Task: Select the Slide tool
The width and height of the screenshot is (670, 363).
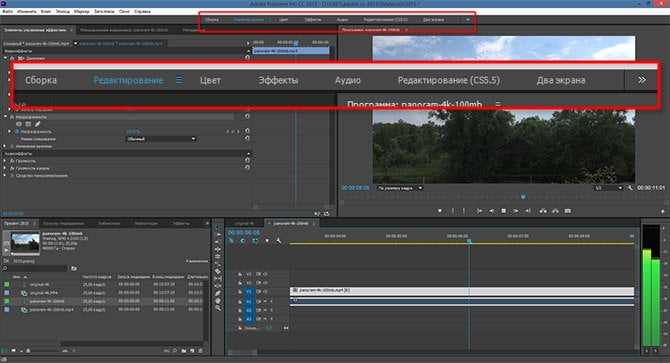Action: (x=217, y=286)
